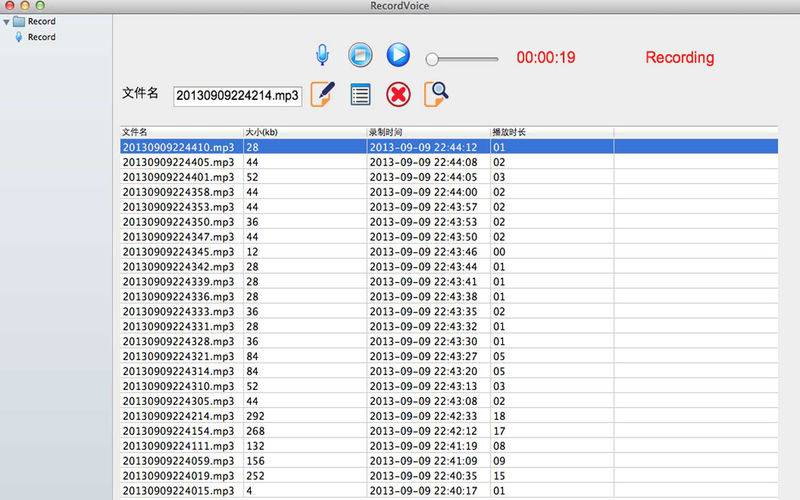Select row 20130909224111.mp3

[x=449, y=445]
